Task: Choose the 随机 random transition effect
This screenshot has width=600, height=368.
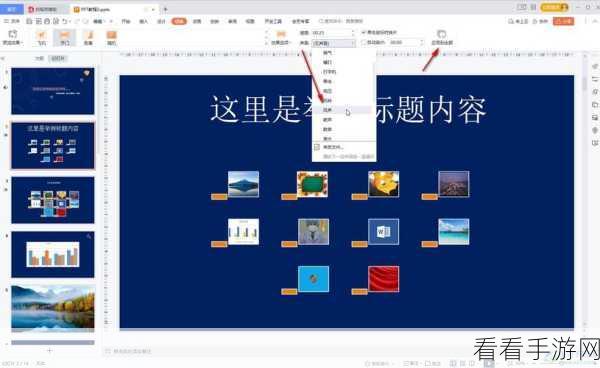Action: (x=111, y=38)
